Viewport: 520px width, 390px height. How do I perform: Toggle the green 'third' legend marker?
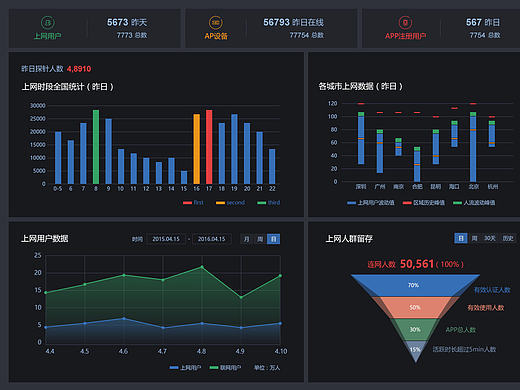coord(262,203)
